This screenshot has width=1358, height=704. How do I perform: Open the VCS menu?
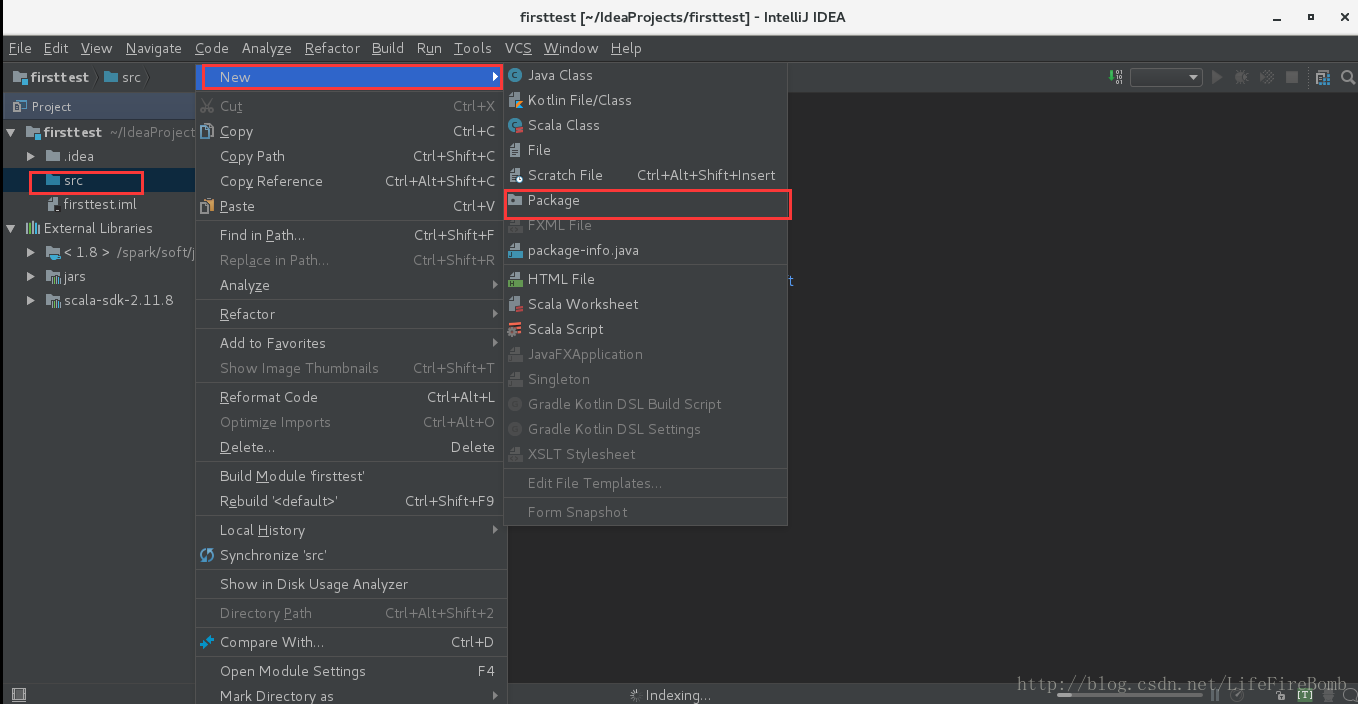tap(518, 48)
